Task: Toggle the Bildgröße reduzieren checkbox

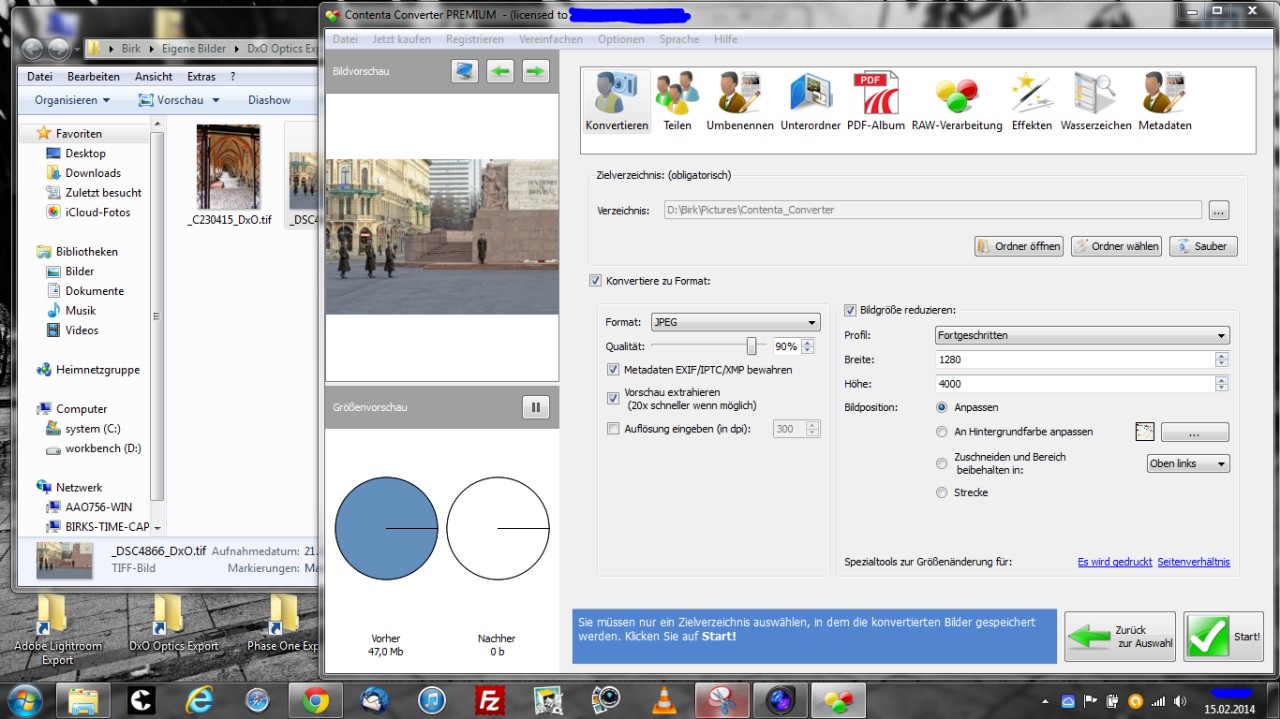Action: (851, 310)
